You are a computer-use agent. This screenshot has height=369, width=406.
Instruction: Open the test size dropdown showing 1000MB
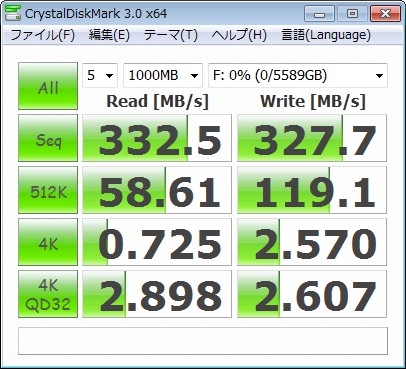tap(163, 75)
